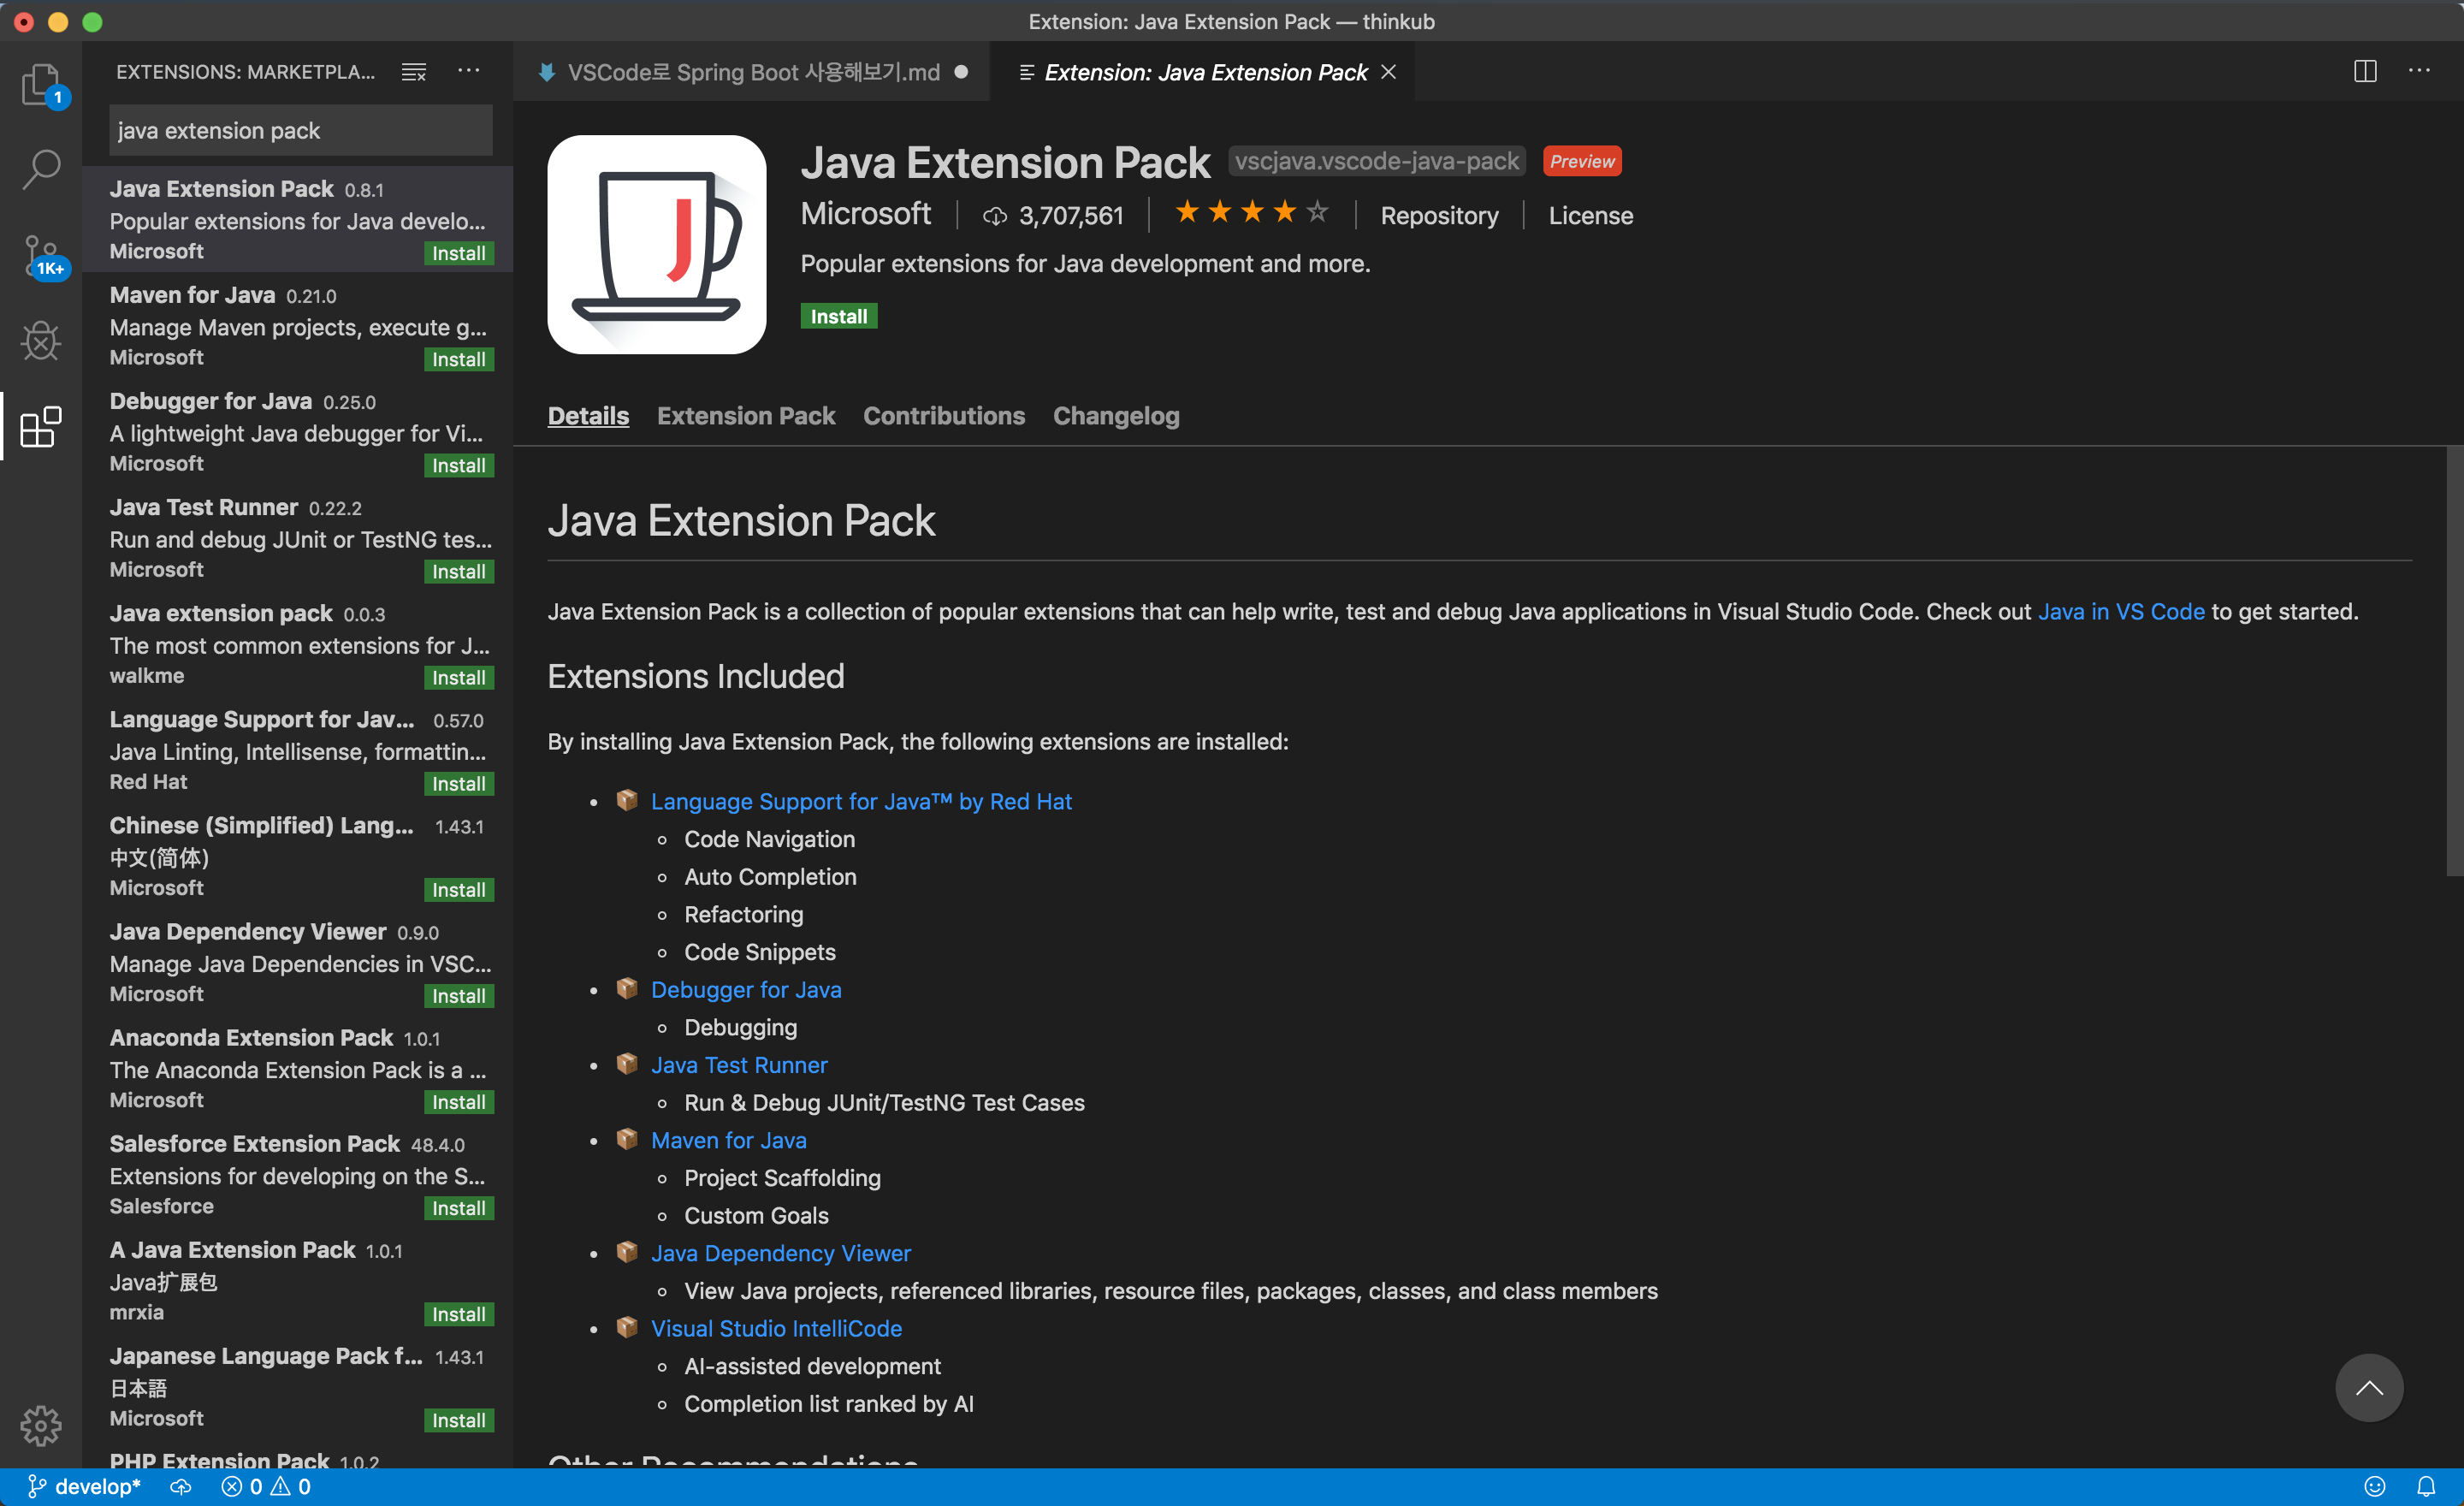Image resolution: width=2464 pixels, height=1506 pixels.
Task: Switch to the Contributions tab
Action: click(944, 416)
